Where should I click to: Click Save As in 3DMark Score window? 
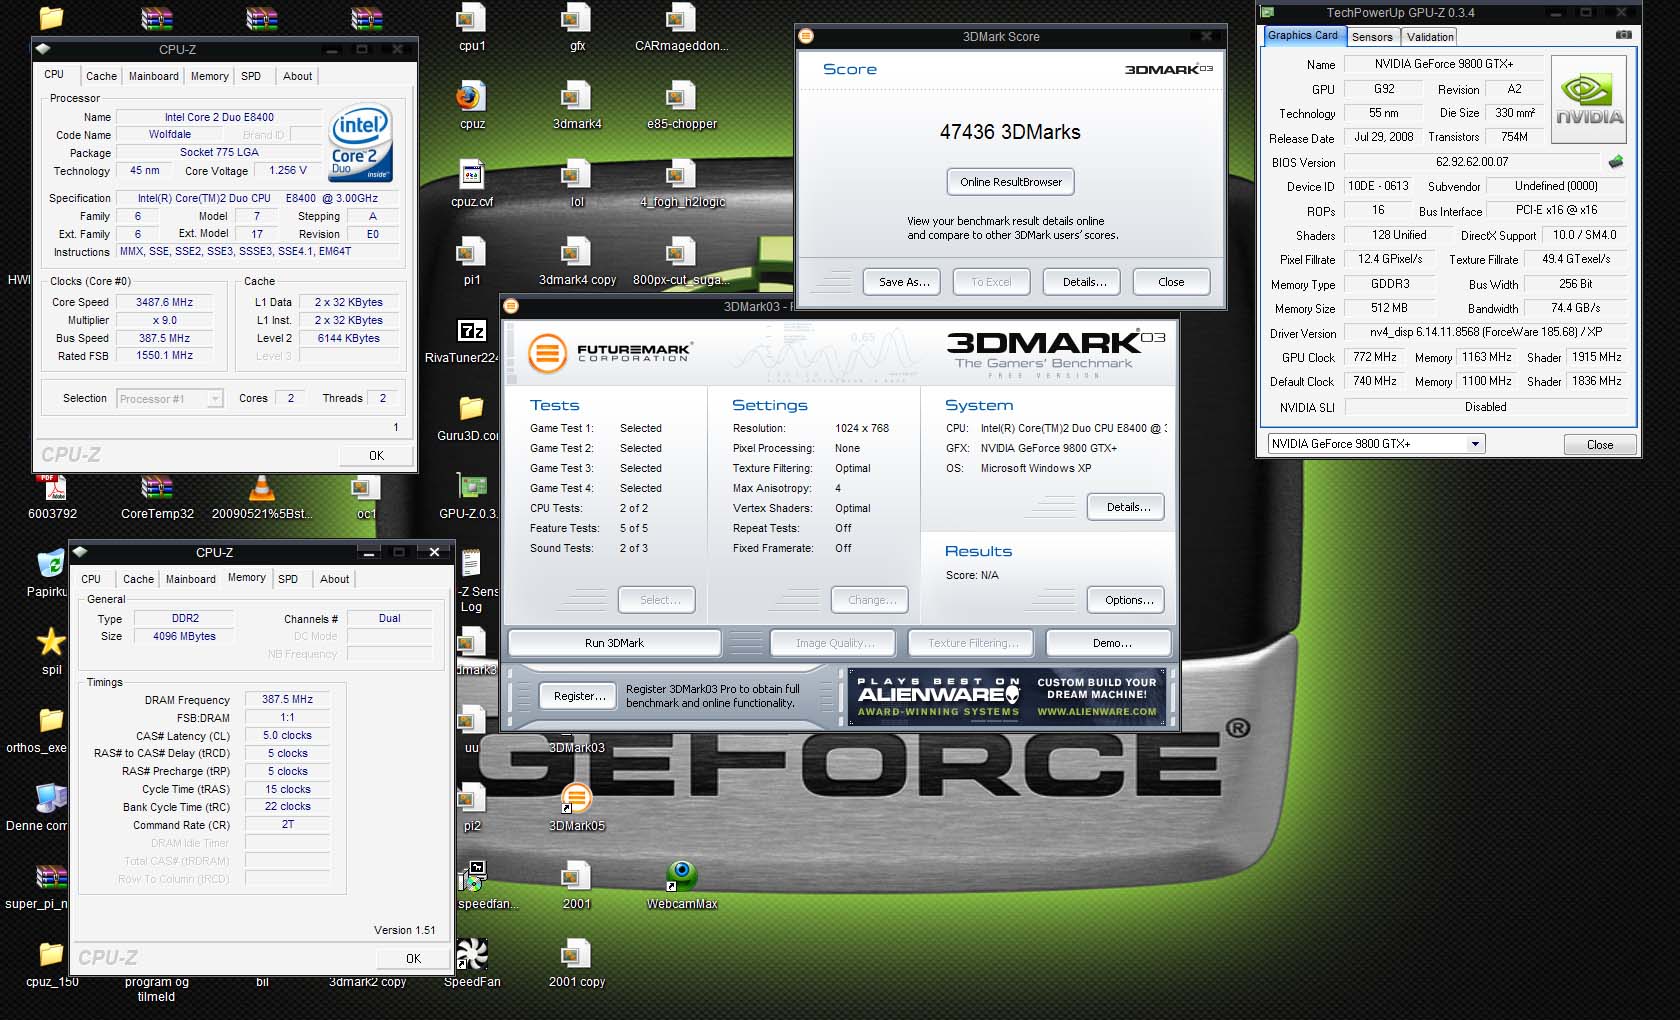click(x=904, y=282)
